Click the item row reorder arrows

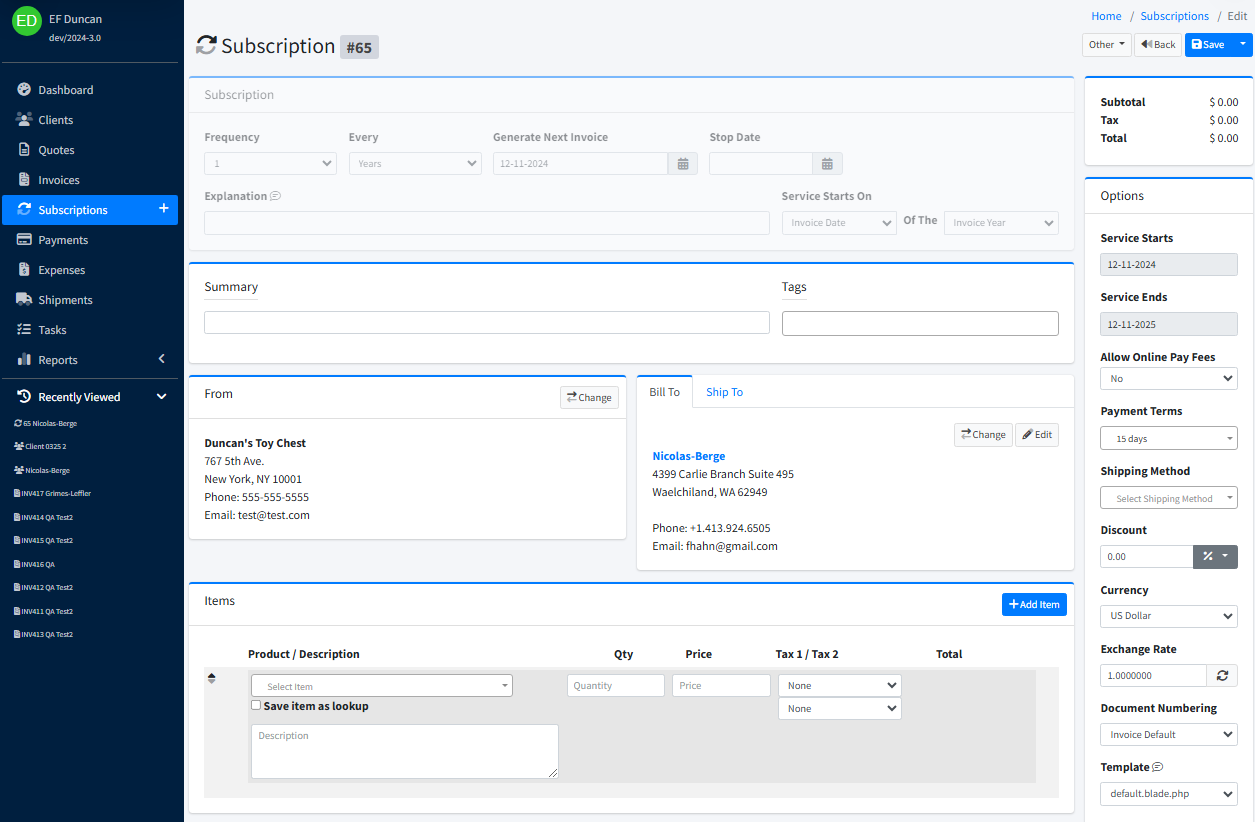211,679
